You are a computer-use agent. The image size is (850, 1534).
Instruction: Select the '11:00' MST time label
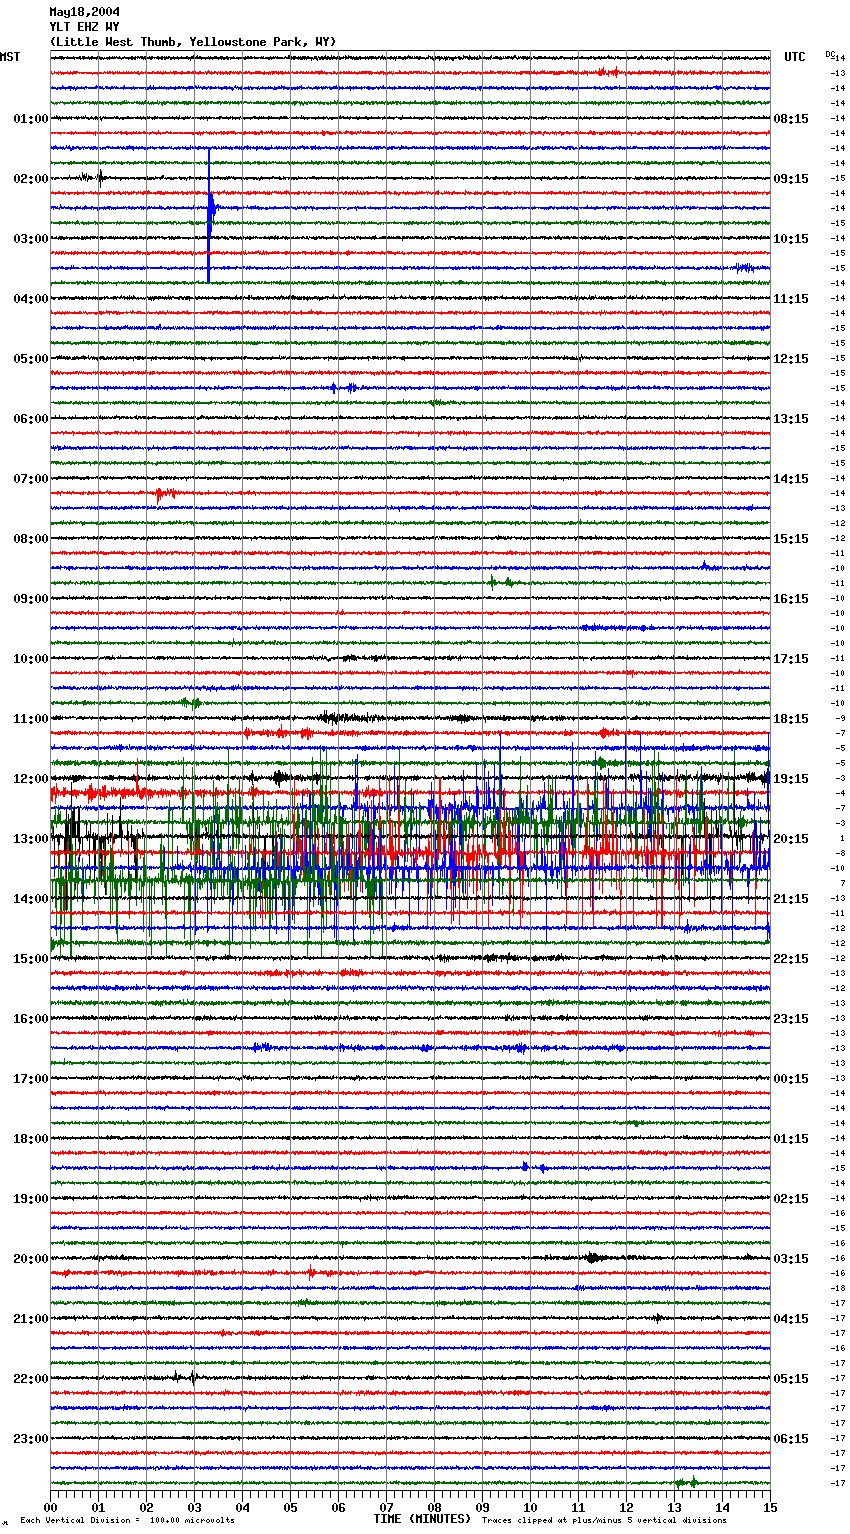[31, 719]
